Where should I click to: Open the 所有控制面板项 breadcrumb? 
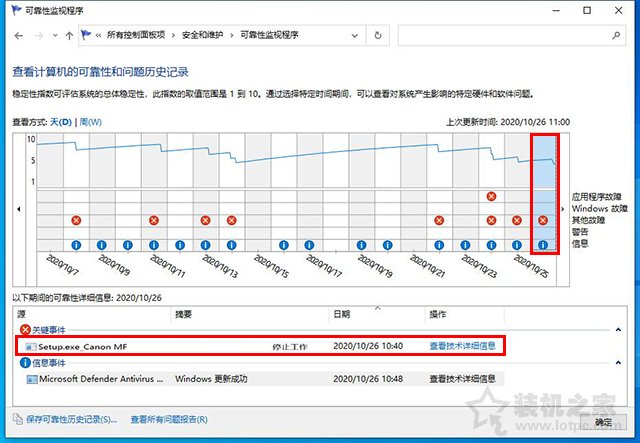pyautogui.click(x=136, y=35)
